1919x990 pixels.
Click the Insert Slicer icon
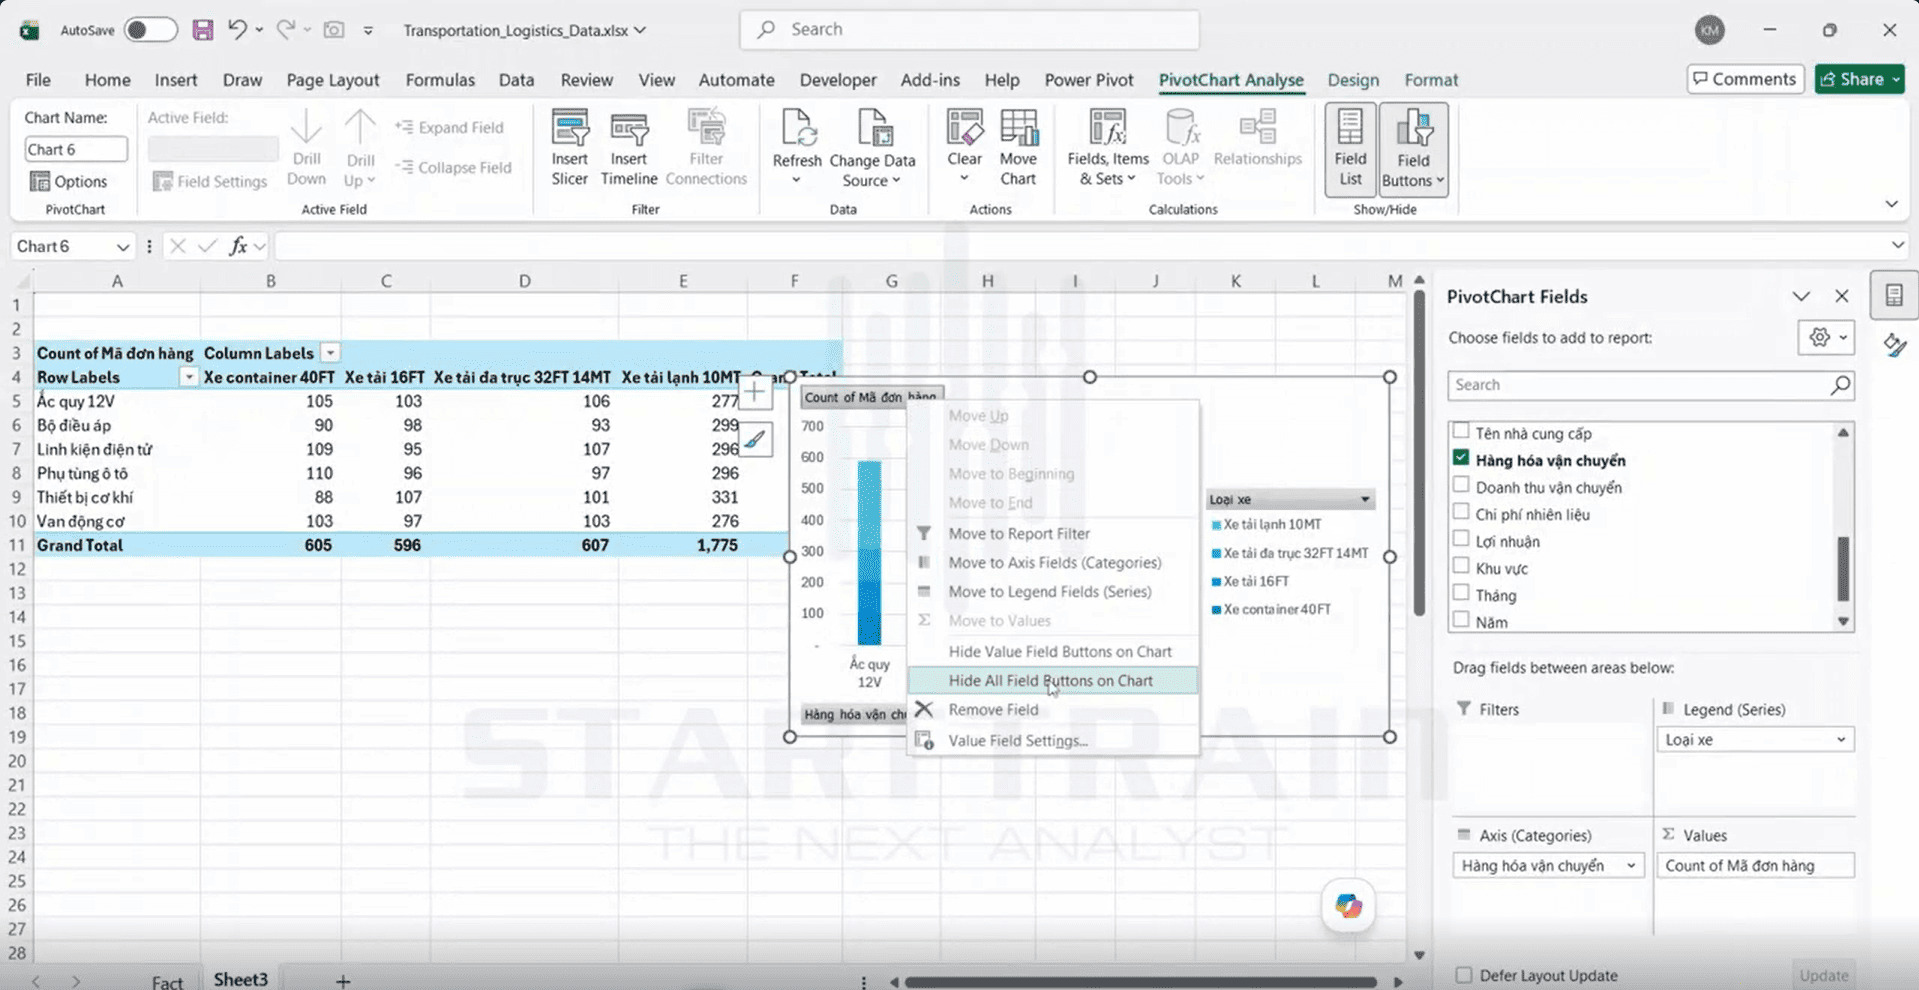coord(569,130)
